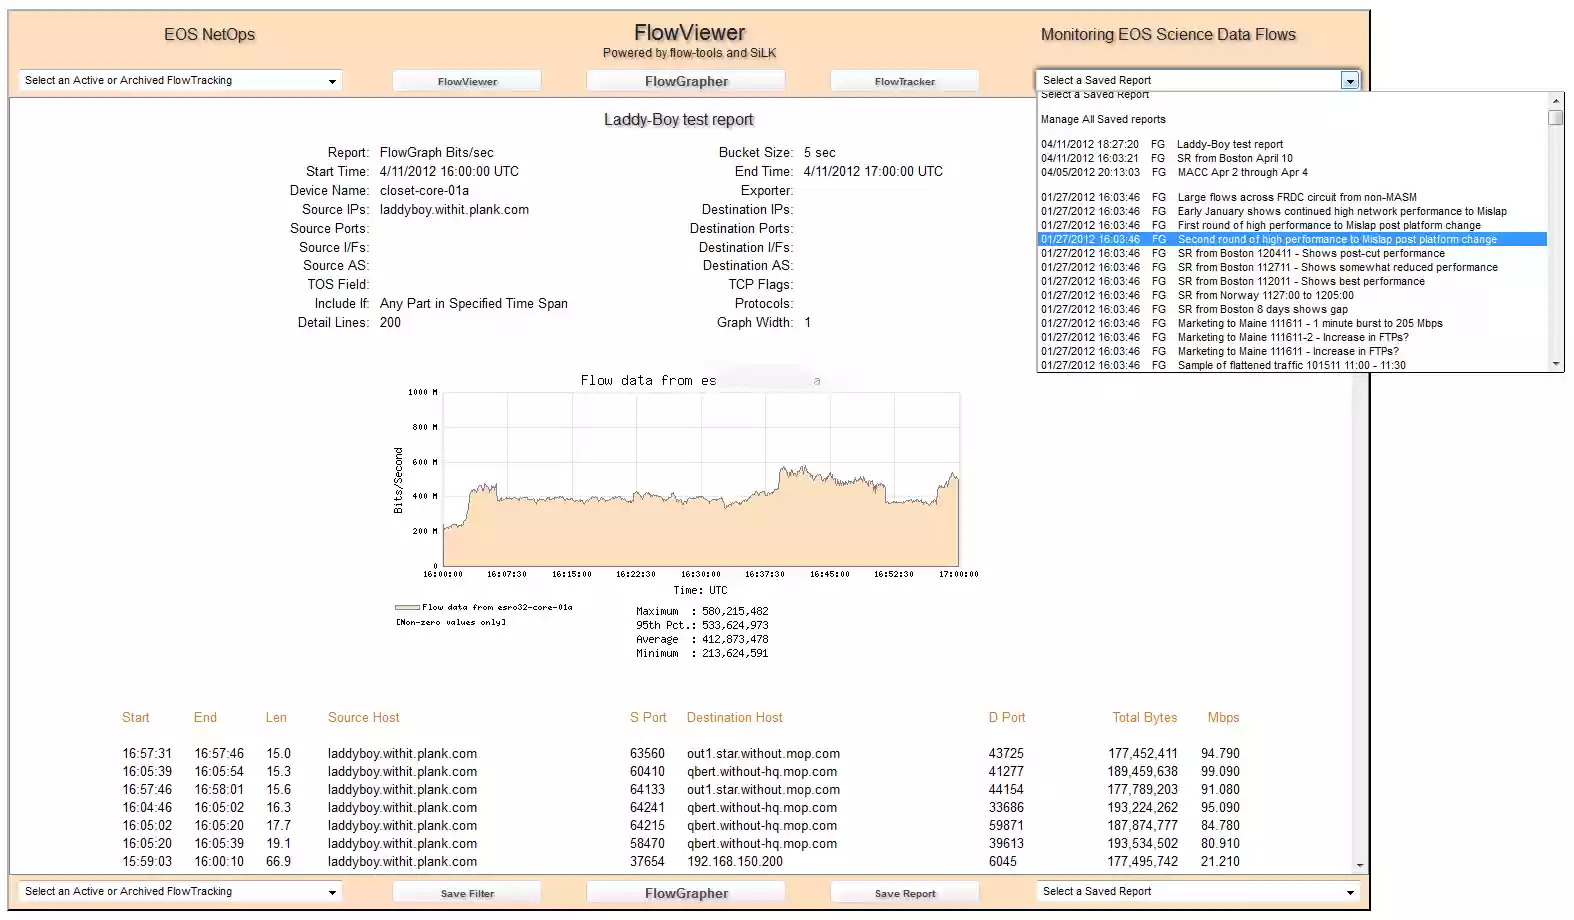The height and width of the screenshot is (920, 1574).
Task: Pick MACC Apr 2 through Apr 4 report
Action: [x=1242, y=172]
